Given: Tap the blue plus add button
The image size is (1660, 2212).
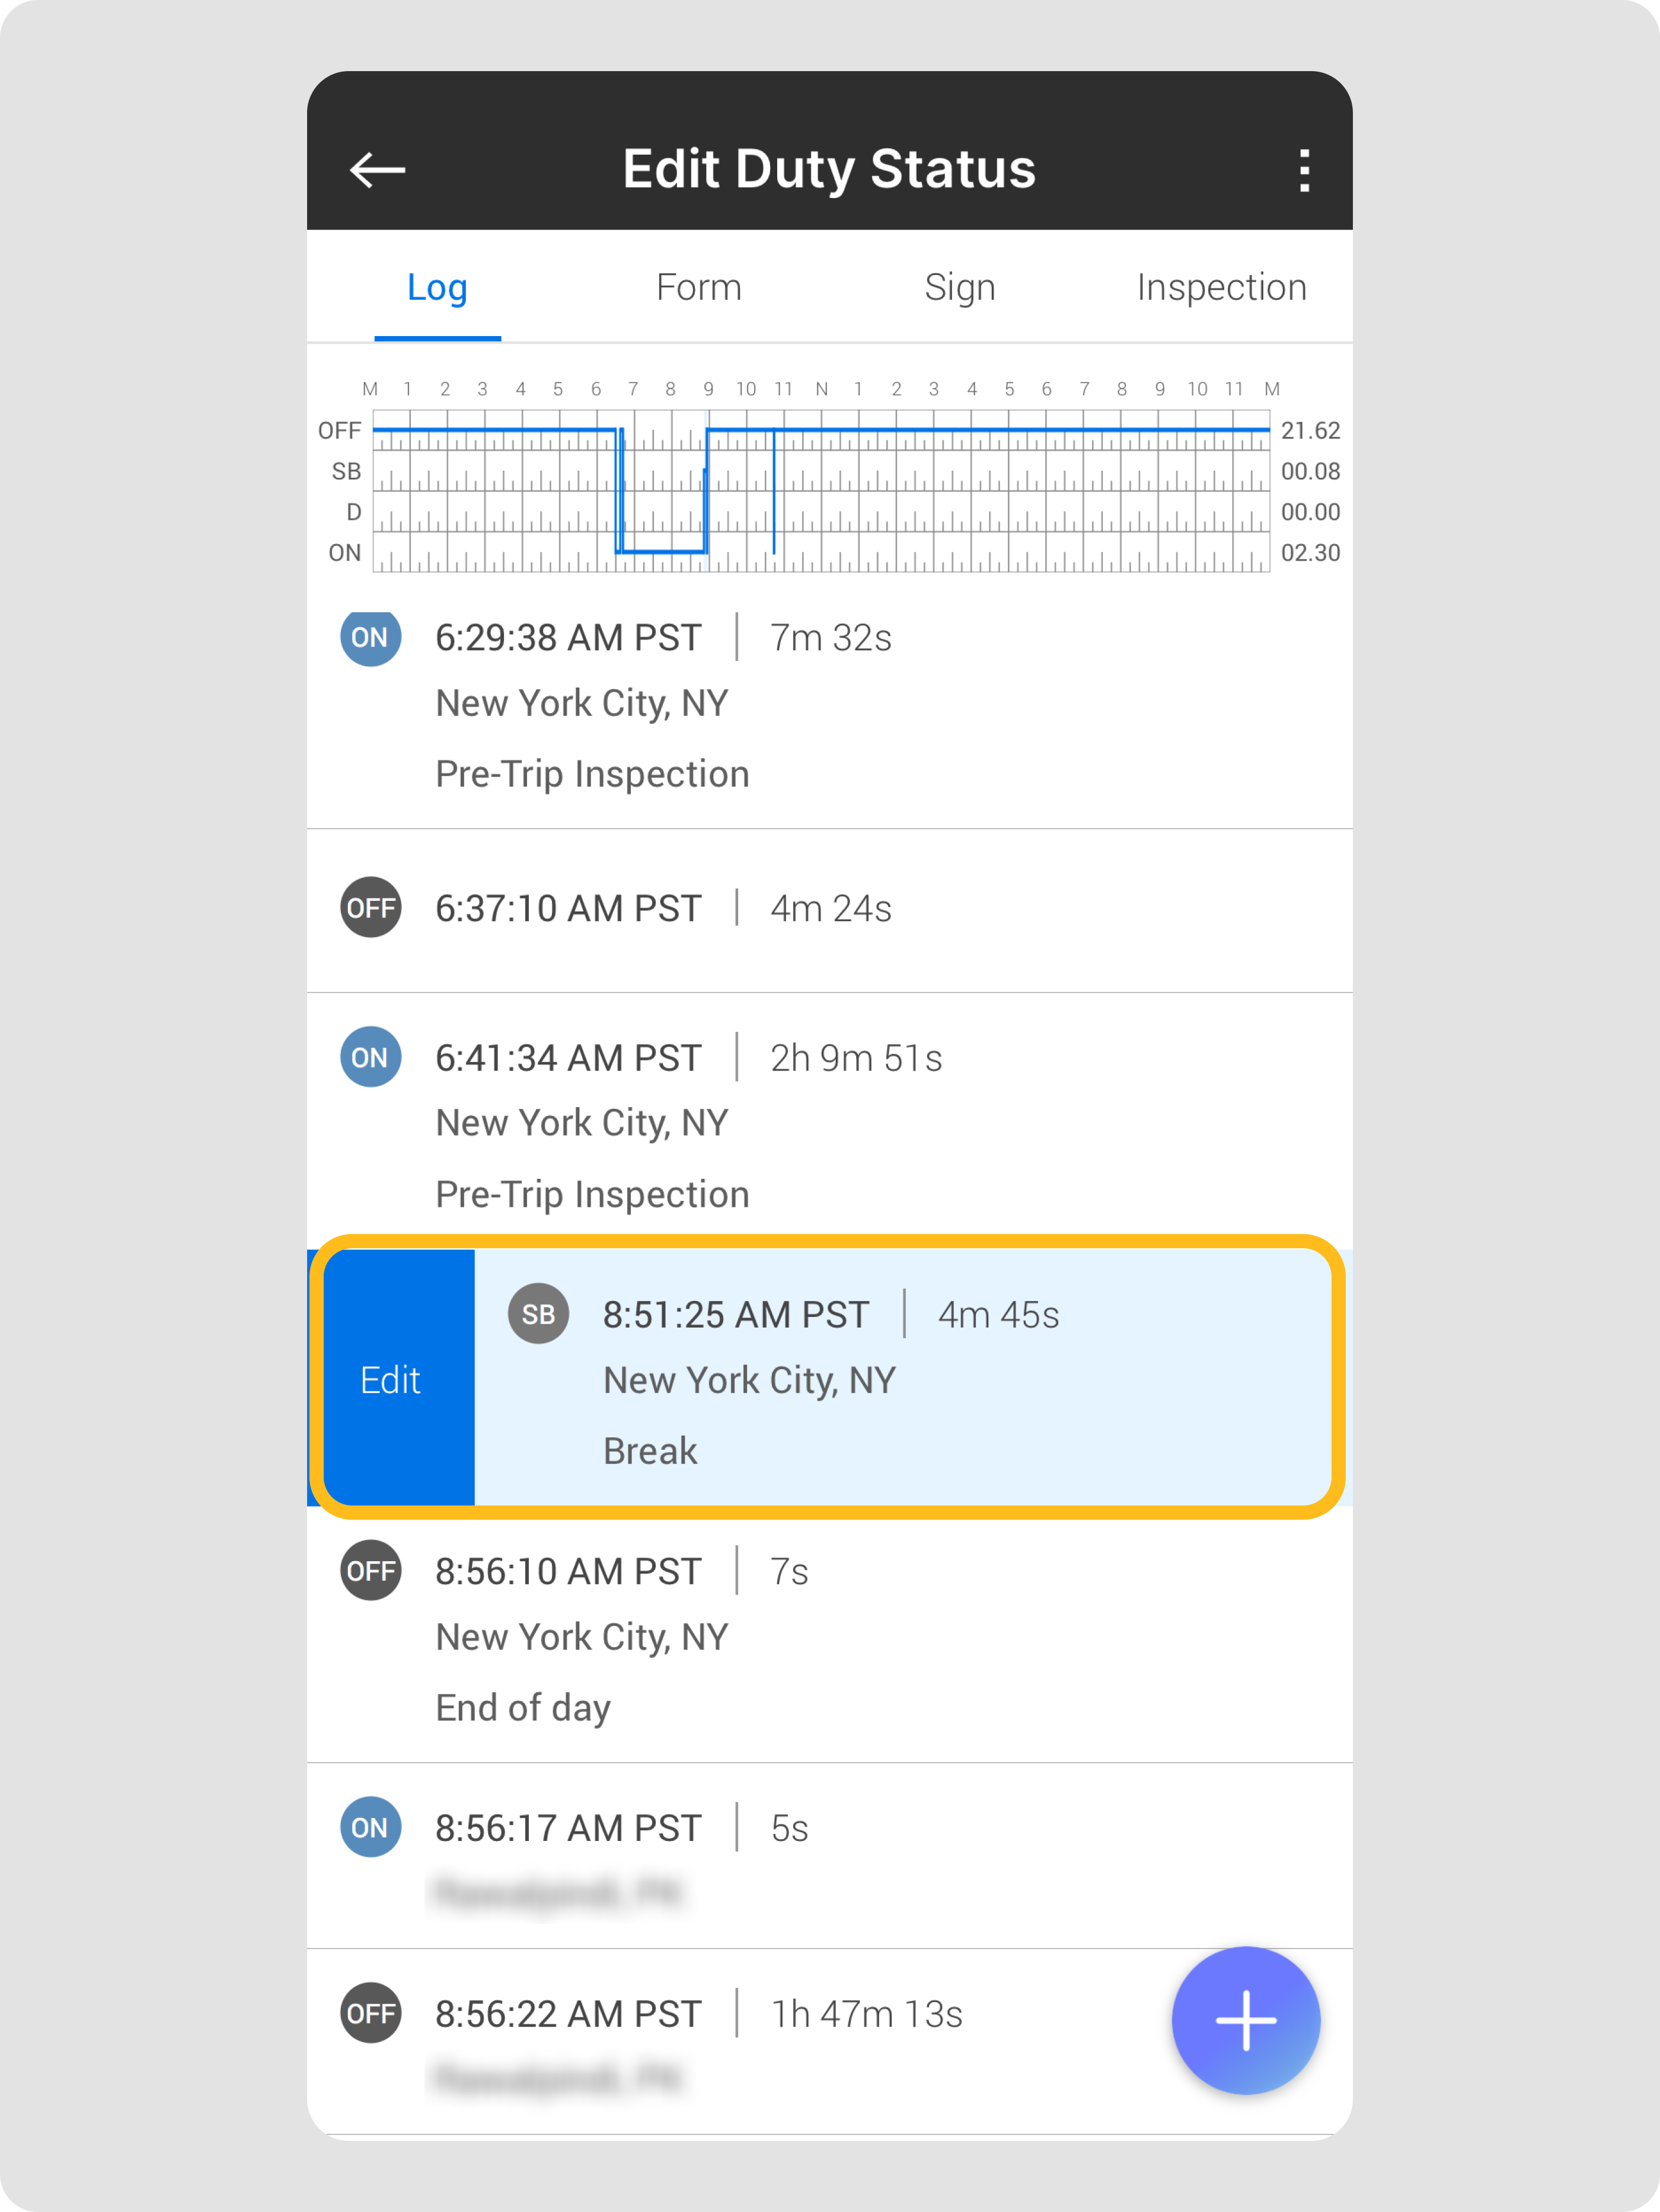Looking at the screenshot, I should pos(1245,2020).
